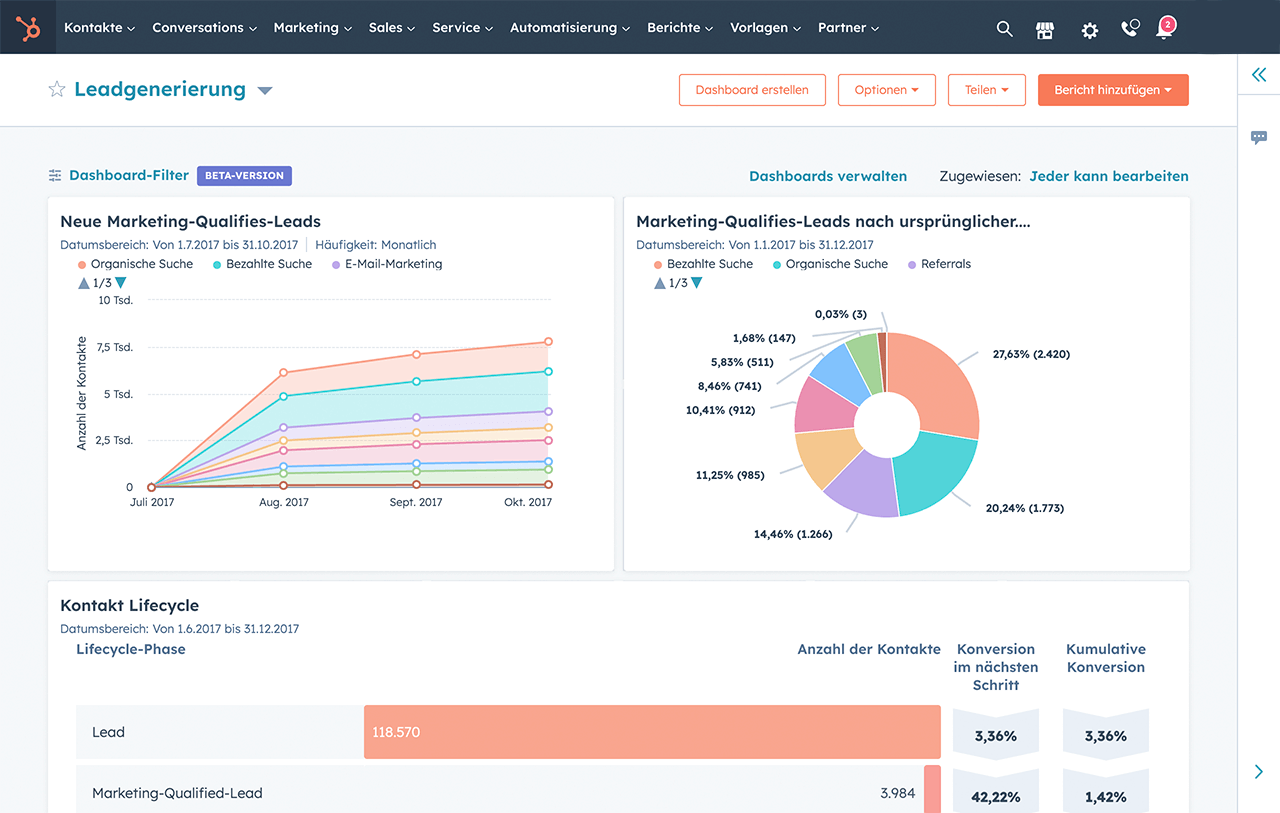Open the calling tool
The width and height of the screenshot is (1280, 813).
pyautogui.click(x=1129, y=29)
